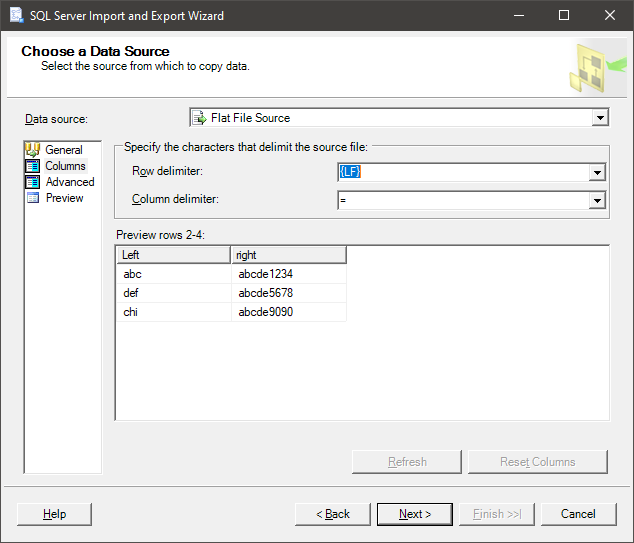The width and height of the screenshot is (634, 543).
Task: Expand the Row delimiter dropdown arrow
Action: point(597,173)
